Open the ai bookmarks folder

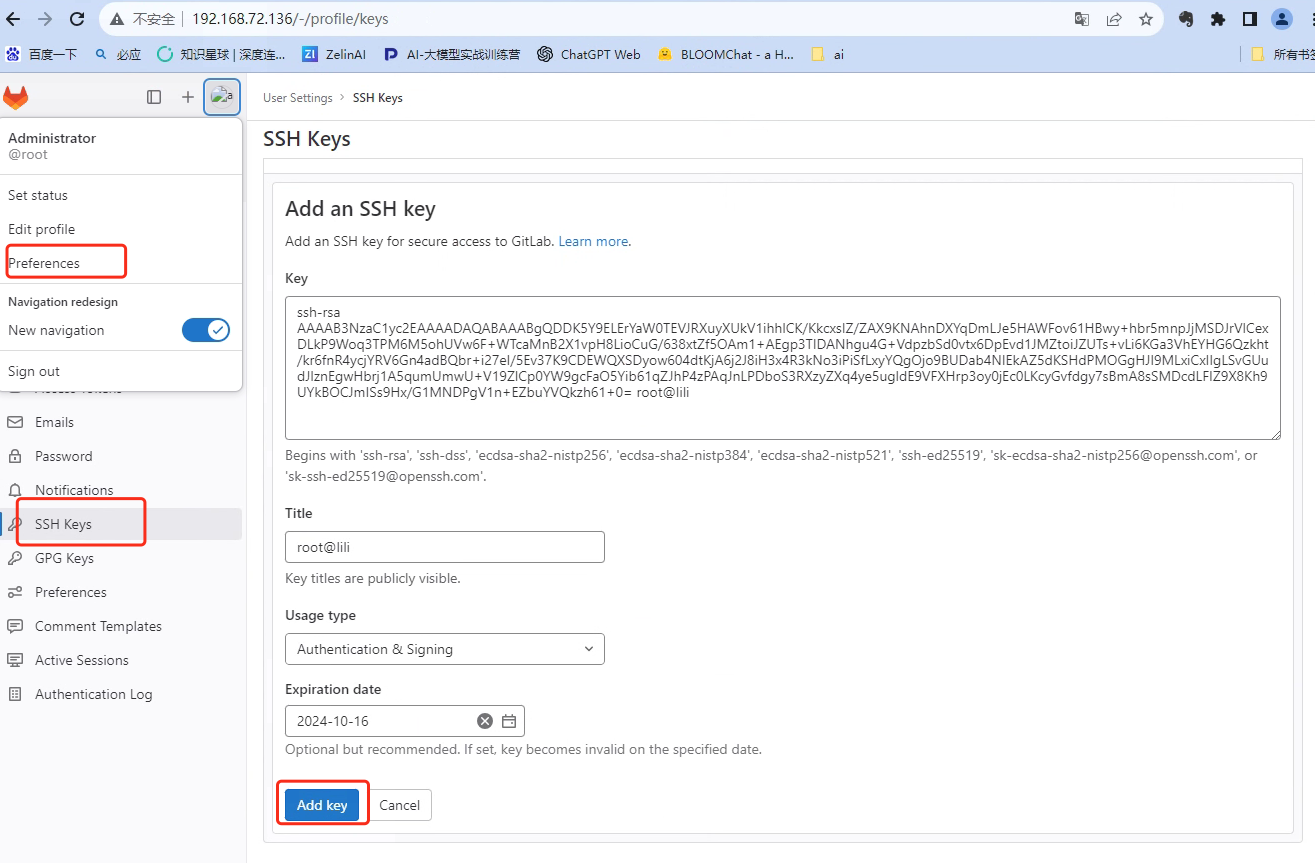[827, 54]
